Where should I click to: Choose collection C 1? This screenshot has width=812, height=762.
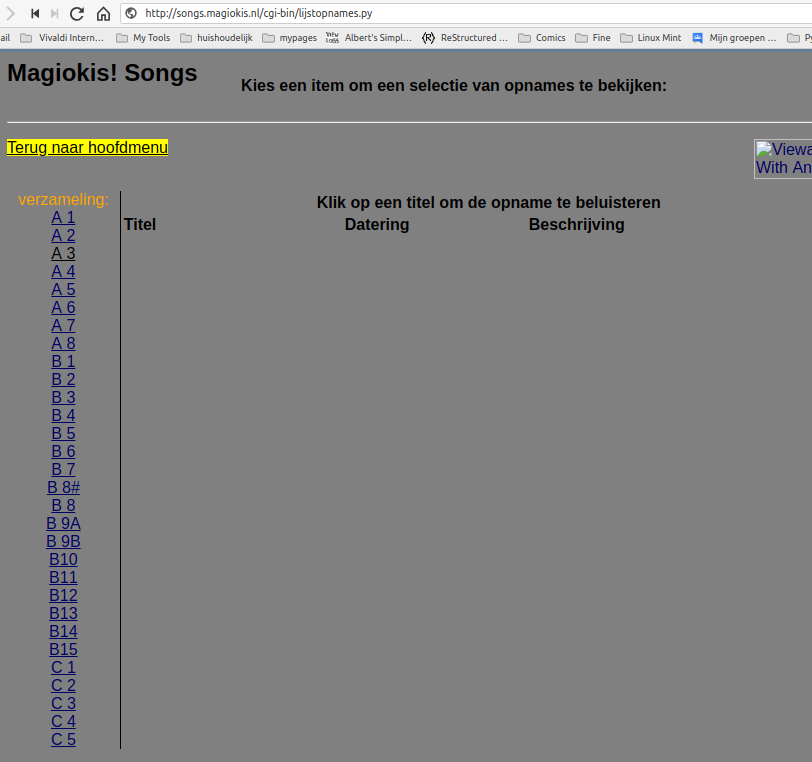pyautogui.click(x=63, y=668)
